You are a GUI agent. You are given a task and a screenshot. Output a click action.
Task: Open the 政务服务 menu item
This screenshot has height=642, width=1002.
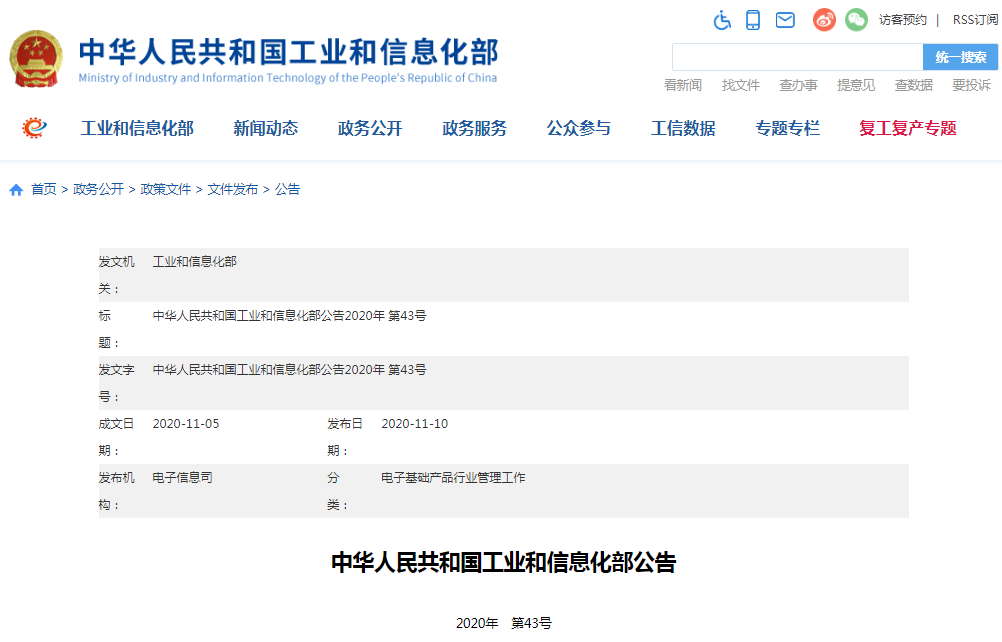pyautogui.click(x=473, y=128)
